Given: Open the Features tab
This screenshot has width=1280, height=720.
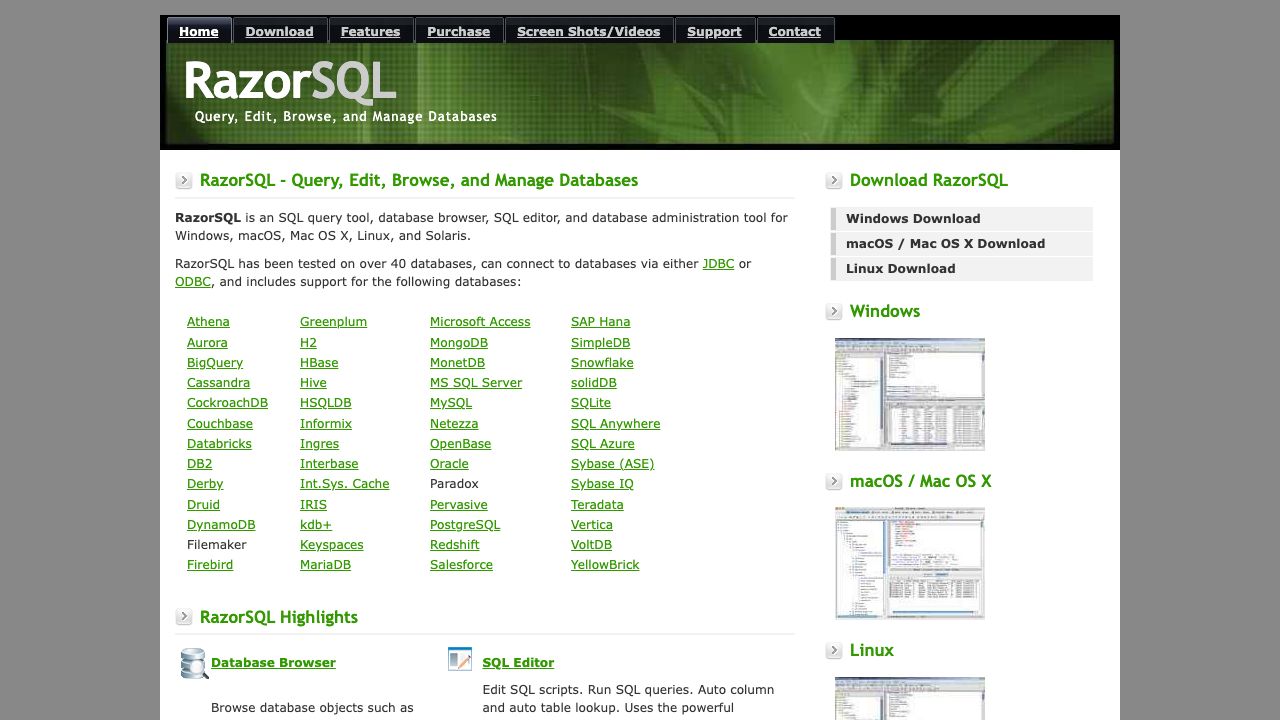Looking at the screenshot, I should 370,31.
